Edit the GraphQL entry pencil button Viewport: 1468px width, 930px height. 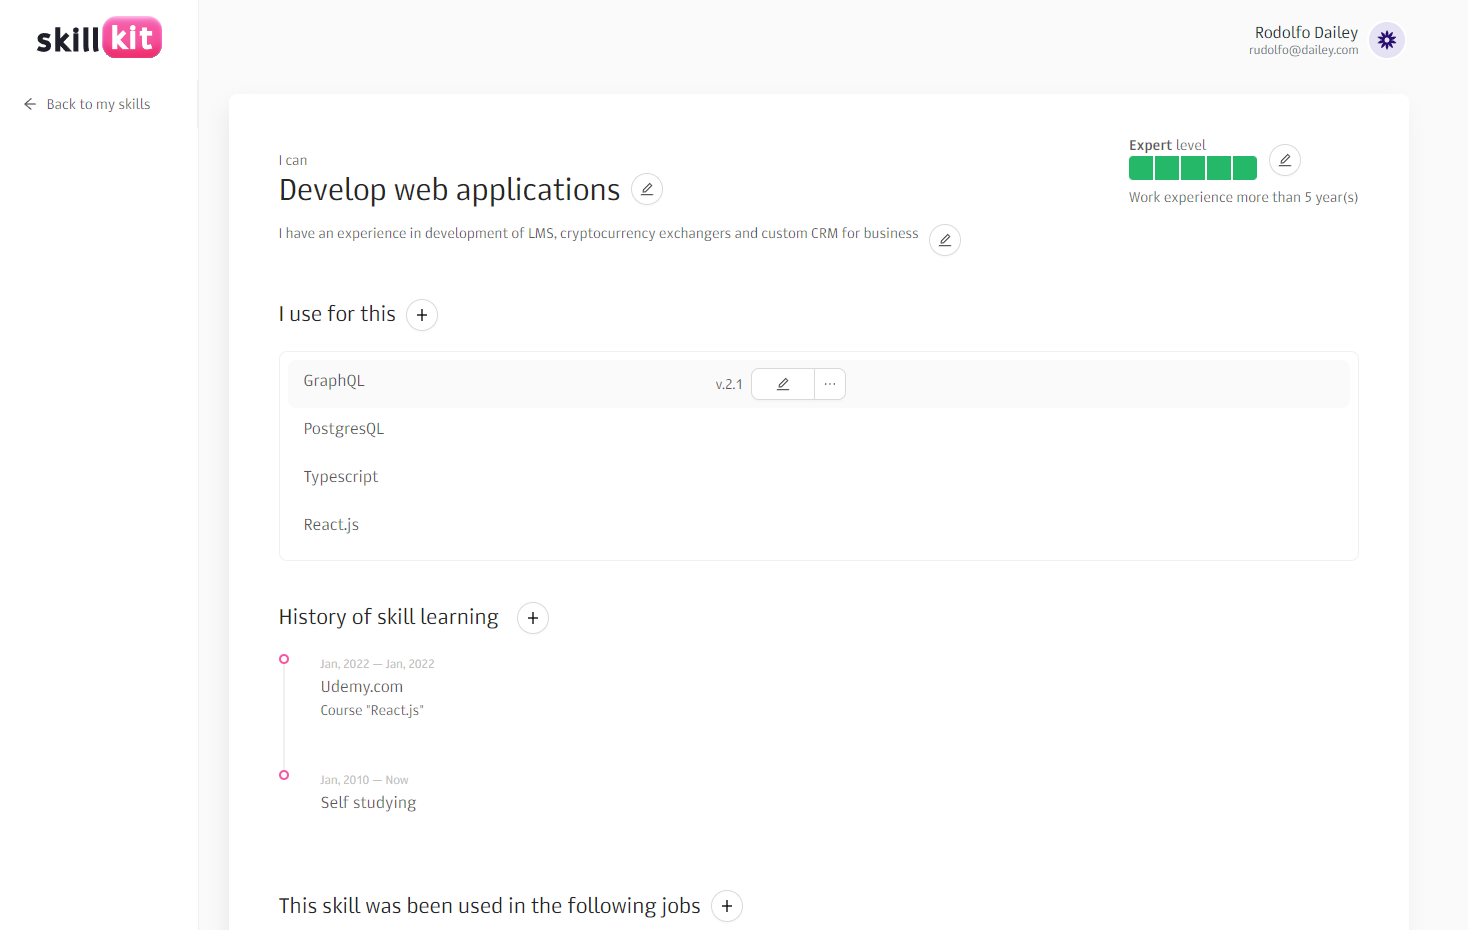[x=783, y=384]
